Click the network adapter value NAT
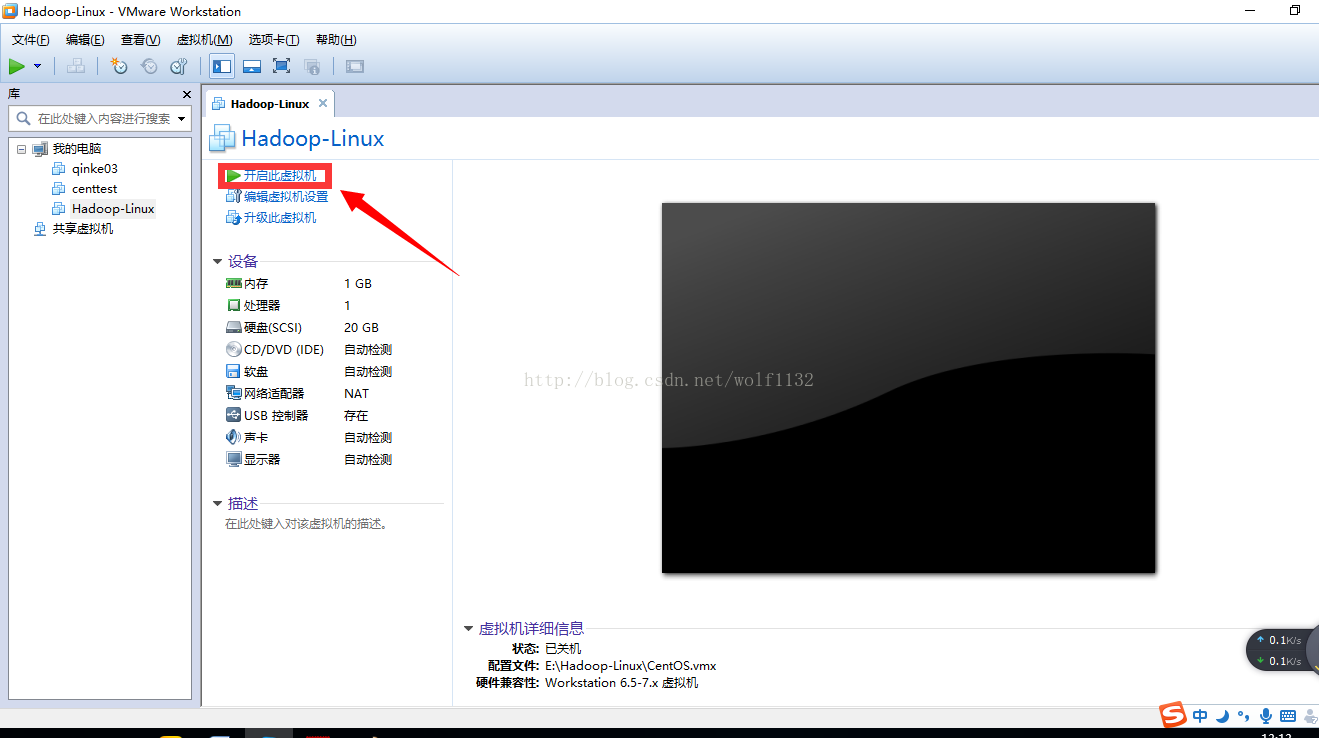The image size is (1319, 738). tap(356, 394)
